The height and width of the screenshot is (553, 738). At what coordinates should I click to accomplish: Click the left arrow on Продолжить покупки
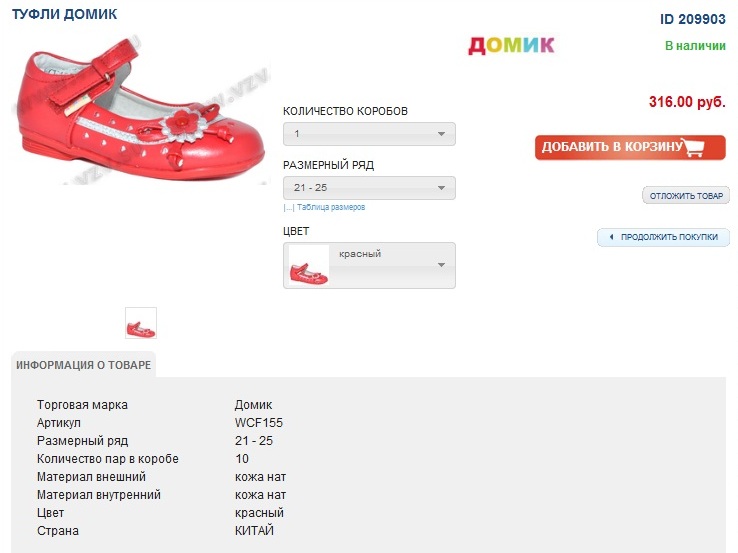pos(610,238)
